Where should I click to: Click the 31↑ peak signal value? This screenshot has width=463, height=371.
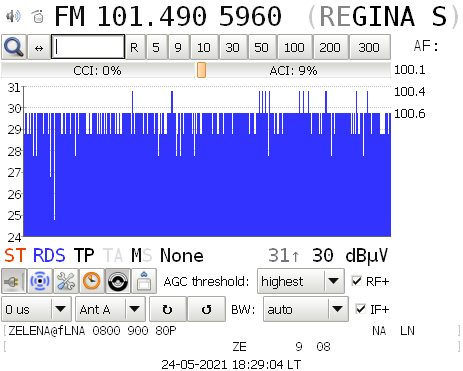click(x=284, y=256)
